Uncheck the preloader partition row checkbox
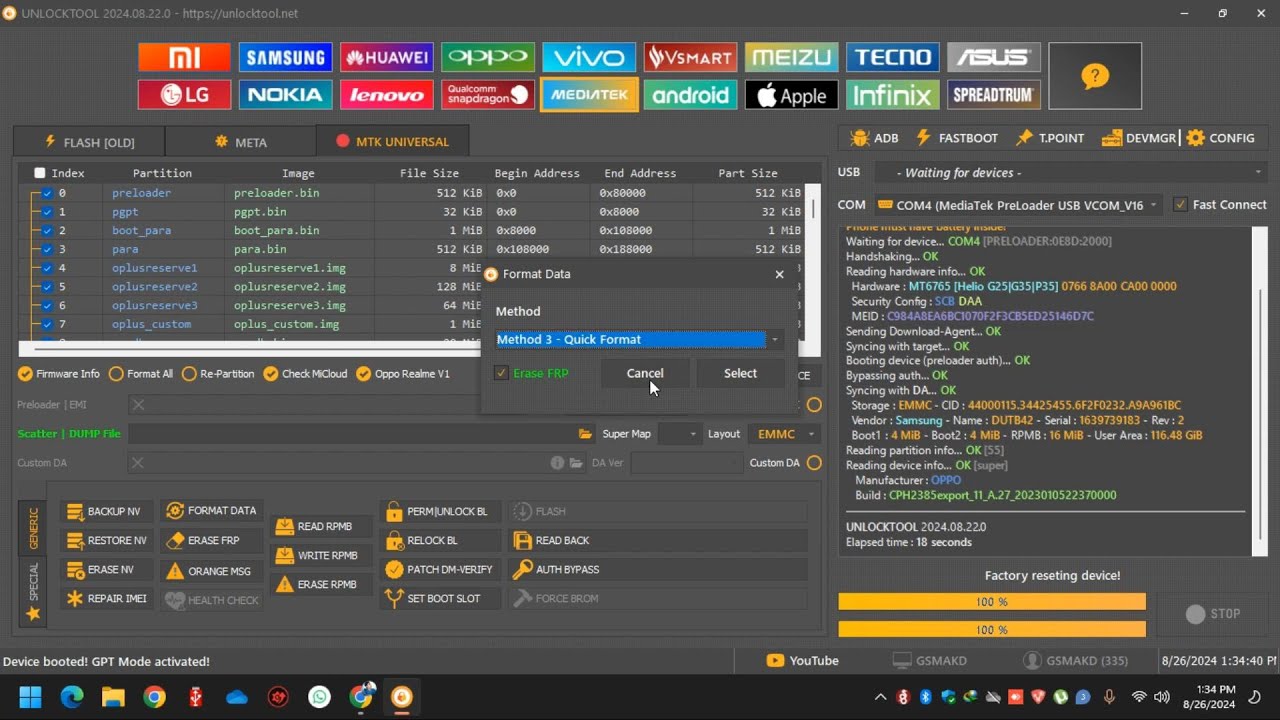 47,193
